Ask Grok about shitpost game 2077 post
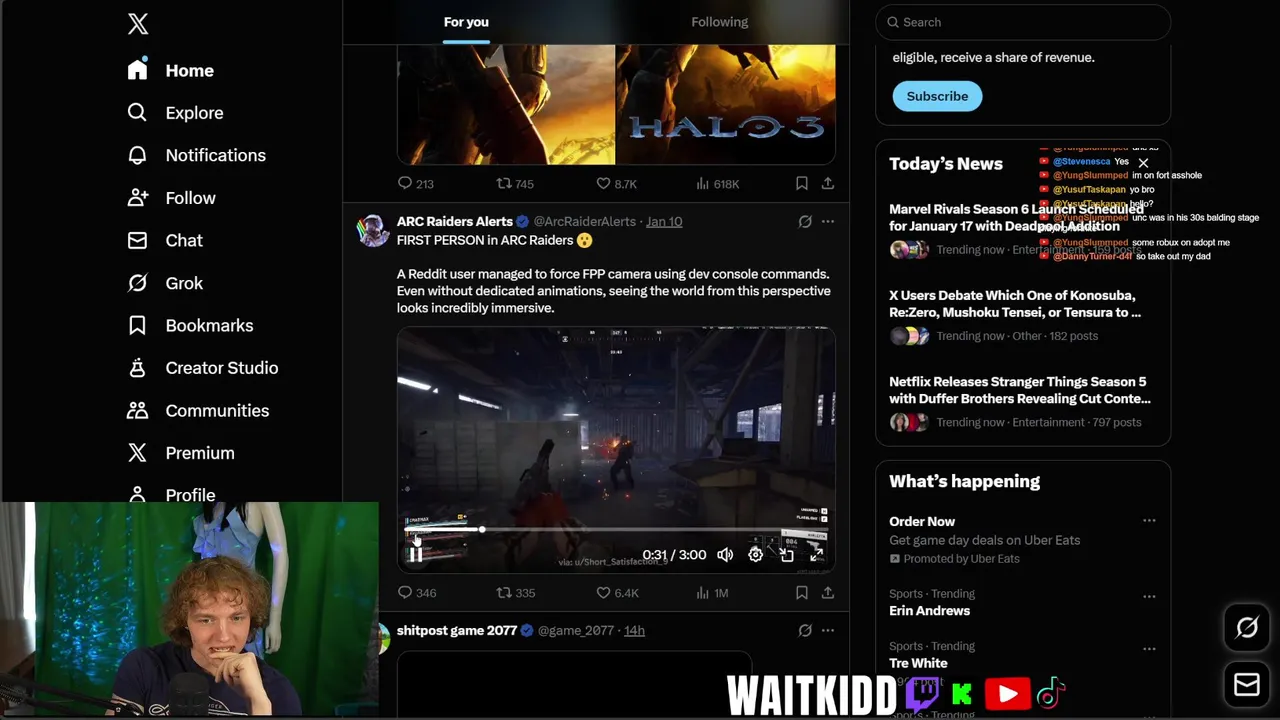 point(805,630)
